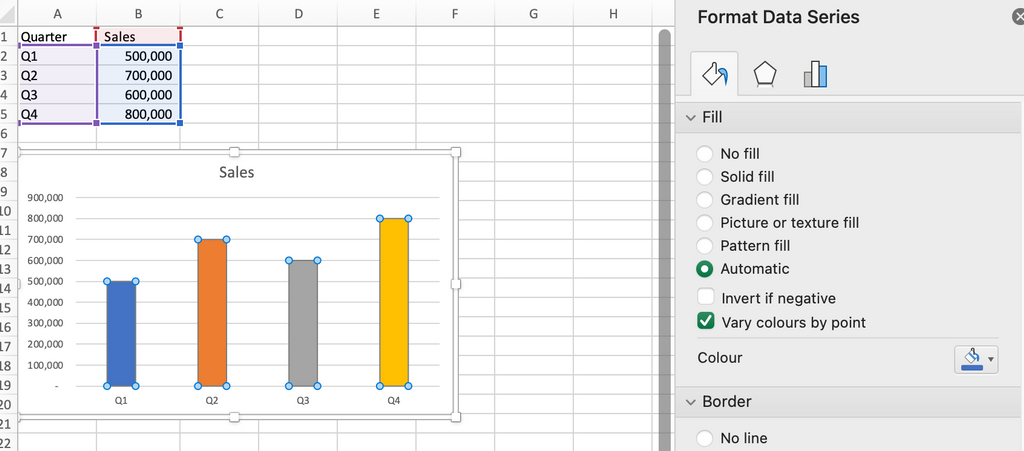1024x451 pixels.
Task: Click the 100,000 axis label
Action: pos(45,365)
